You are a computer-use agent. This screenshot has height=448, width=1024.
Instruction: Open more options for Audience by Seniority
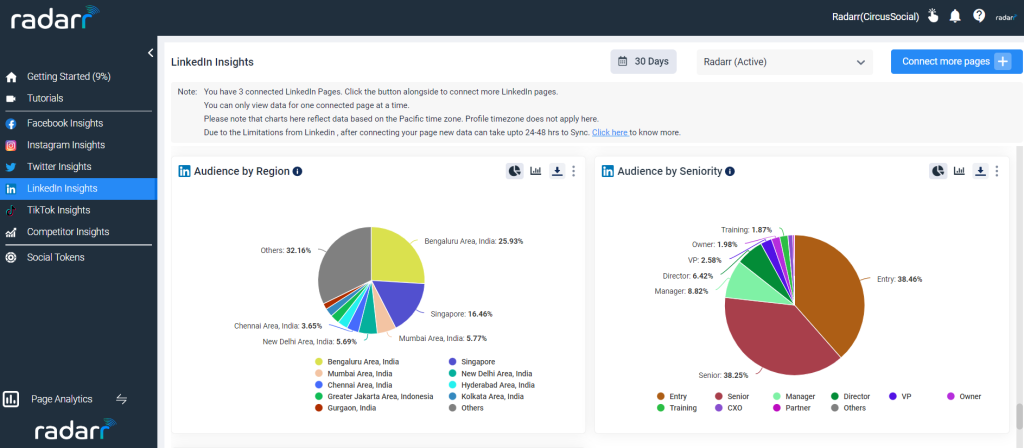click(997, 171)
